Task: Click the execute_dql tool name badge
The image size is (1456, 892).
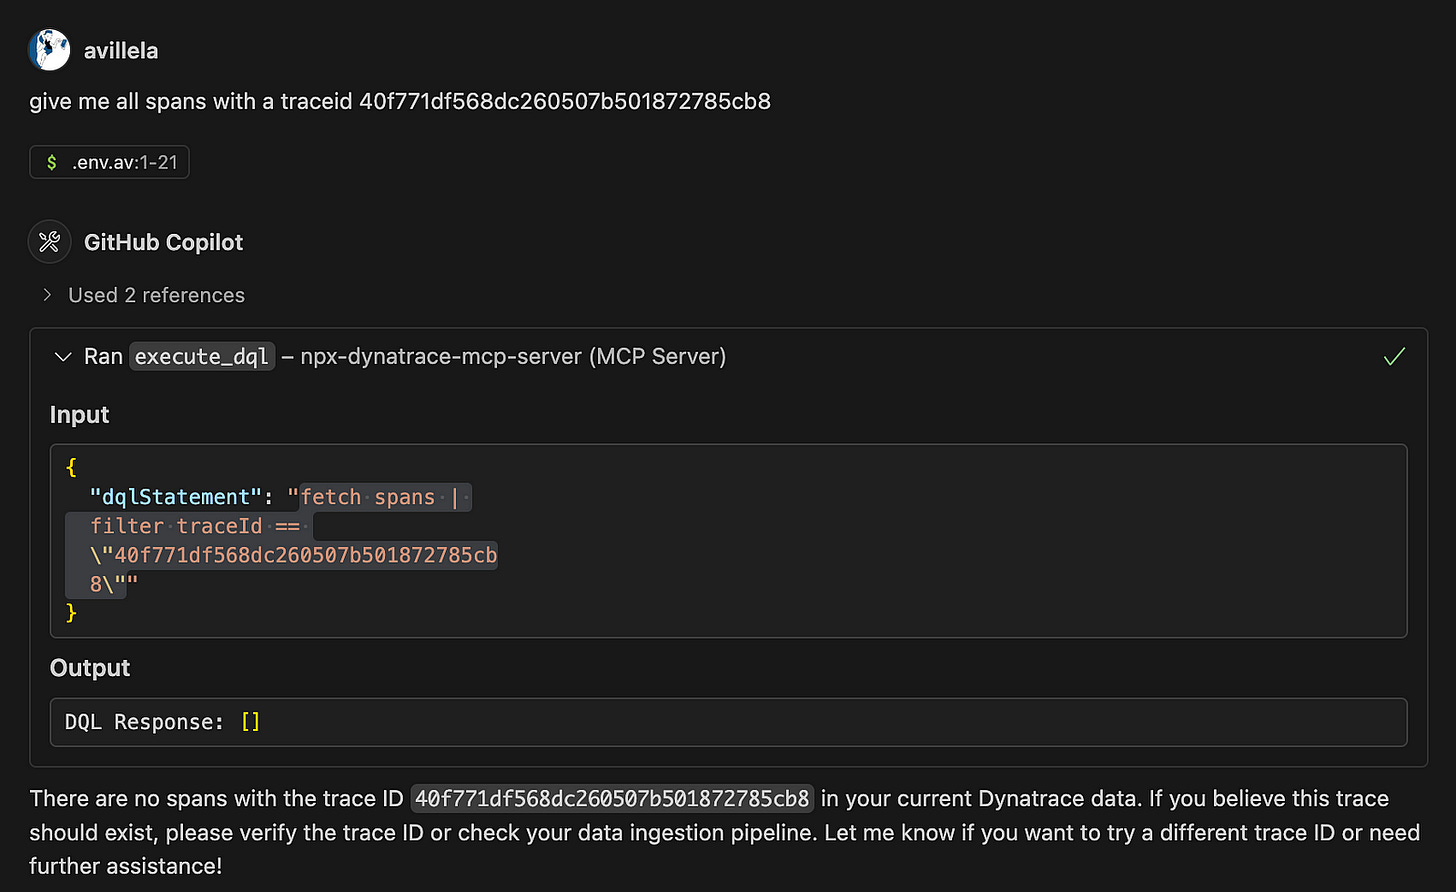Action: tap(202, 357)
